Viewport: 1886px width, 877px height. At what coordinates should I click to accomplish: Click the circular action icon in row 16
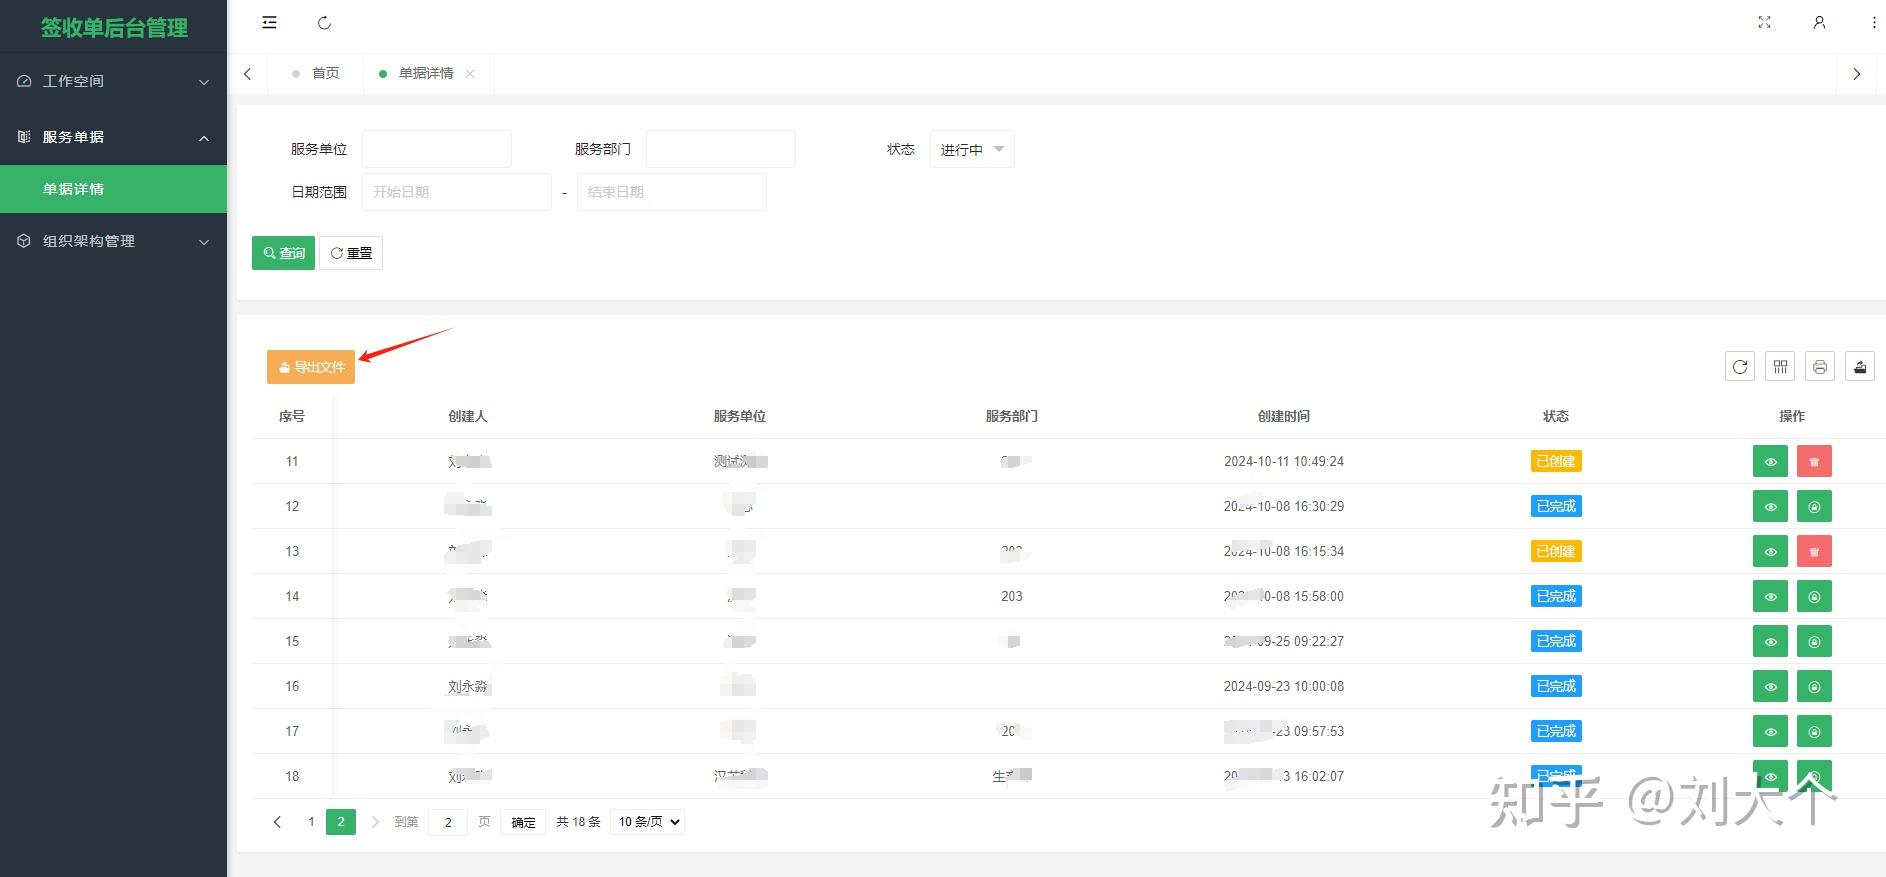pos(1814,687)
